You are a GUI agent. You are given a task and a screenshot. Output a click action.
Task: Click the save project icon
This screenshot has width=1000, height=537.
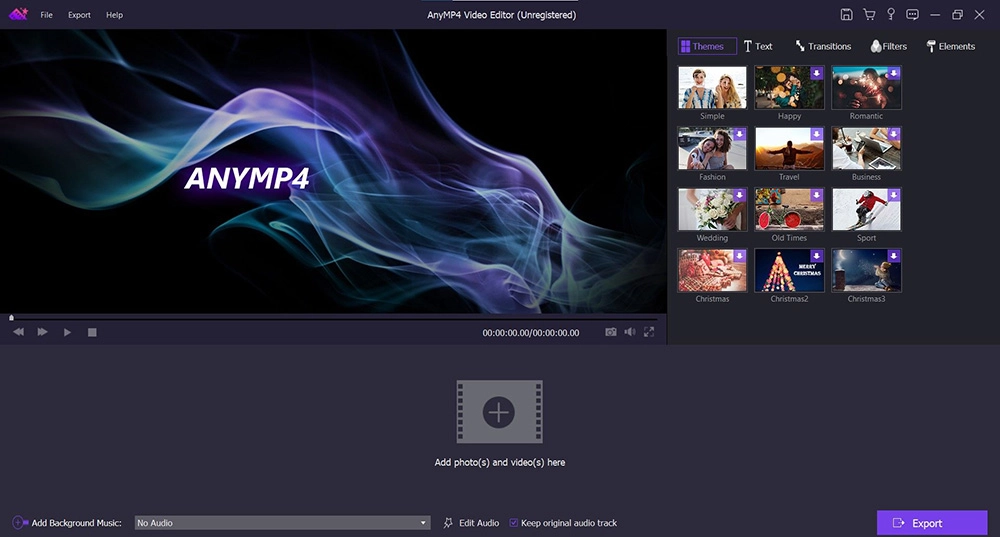tap(846, 15)
